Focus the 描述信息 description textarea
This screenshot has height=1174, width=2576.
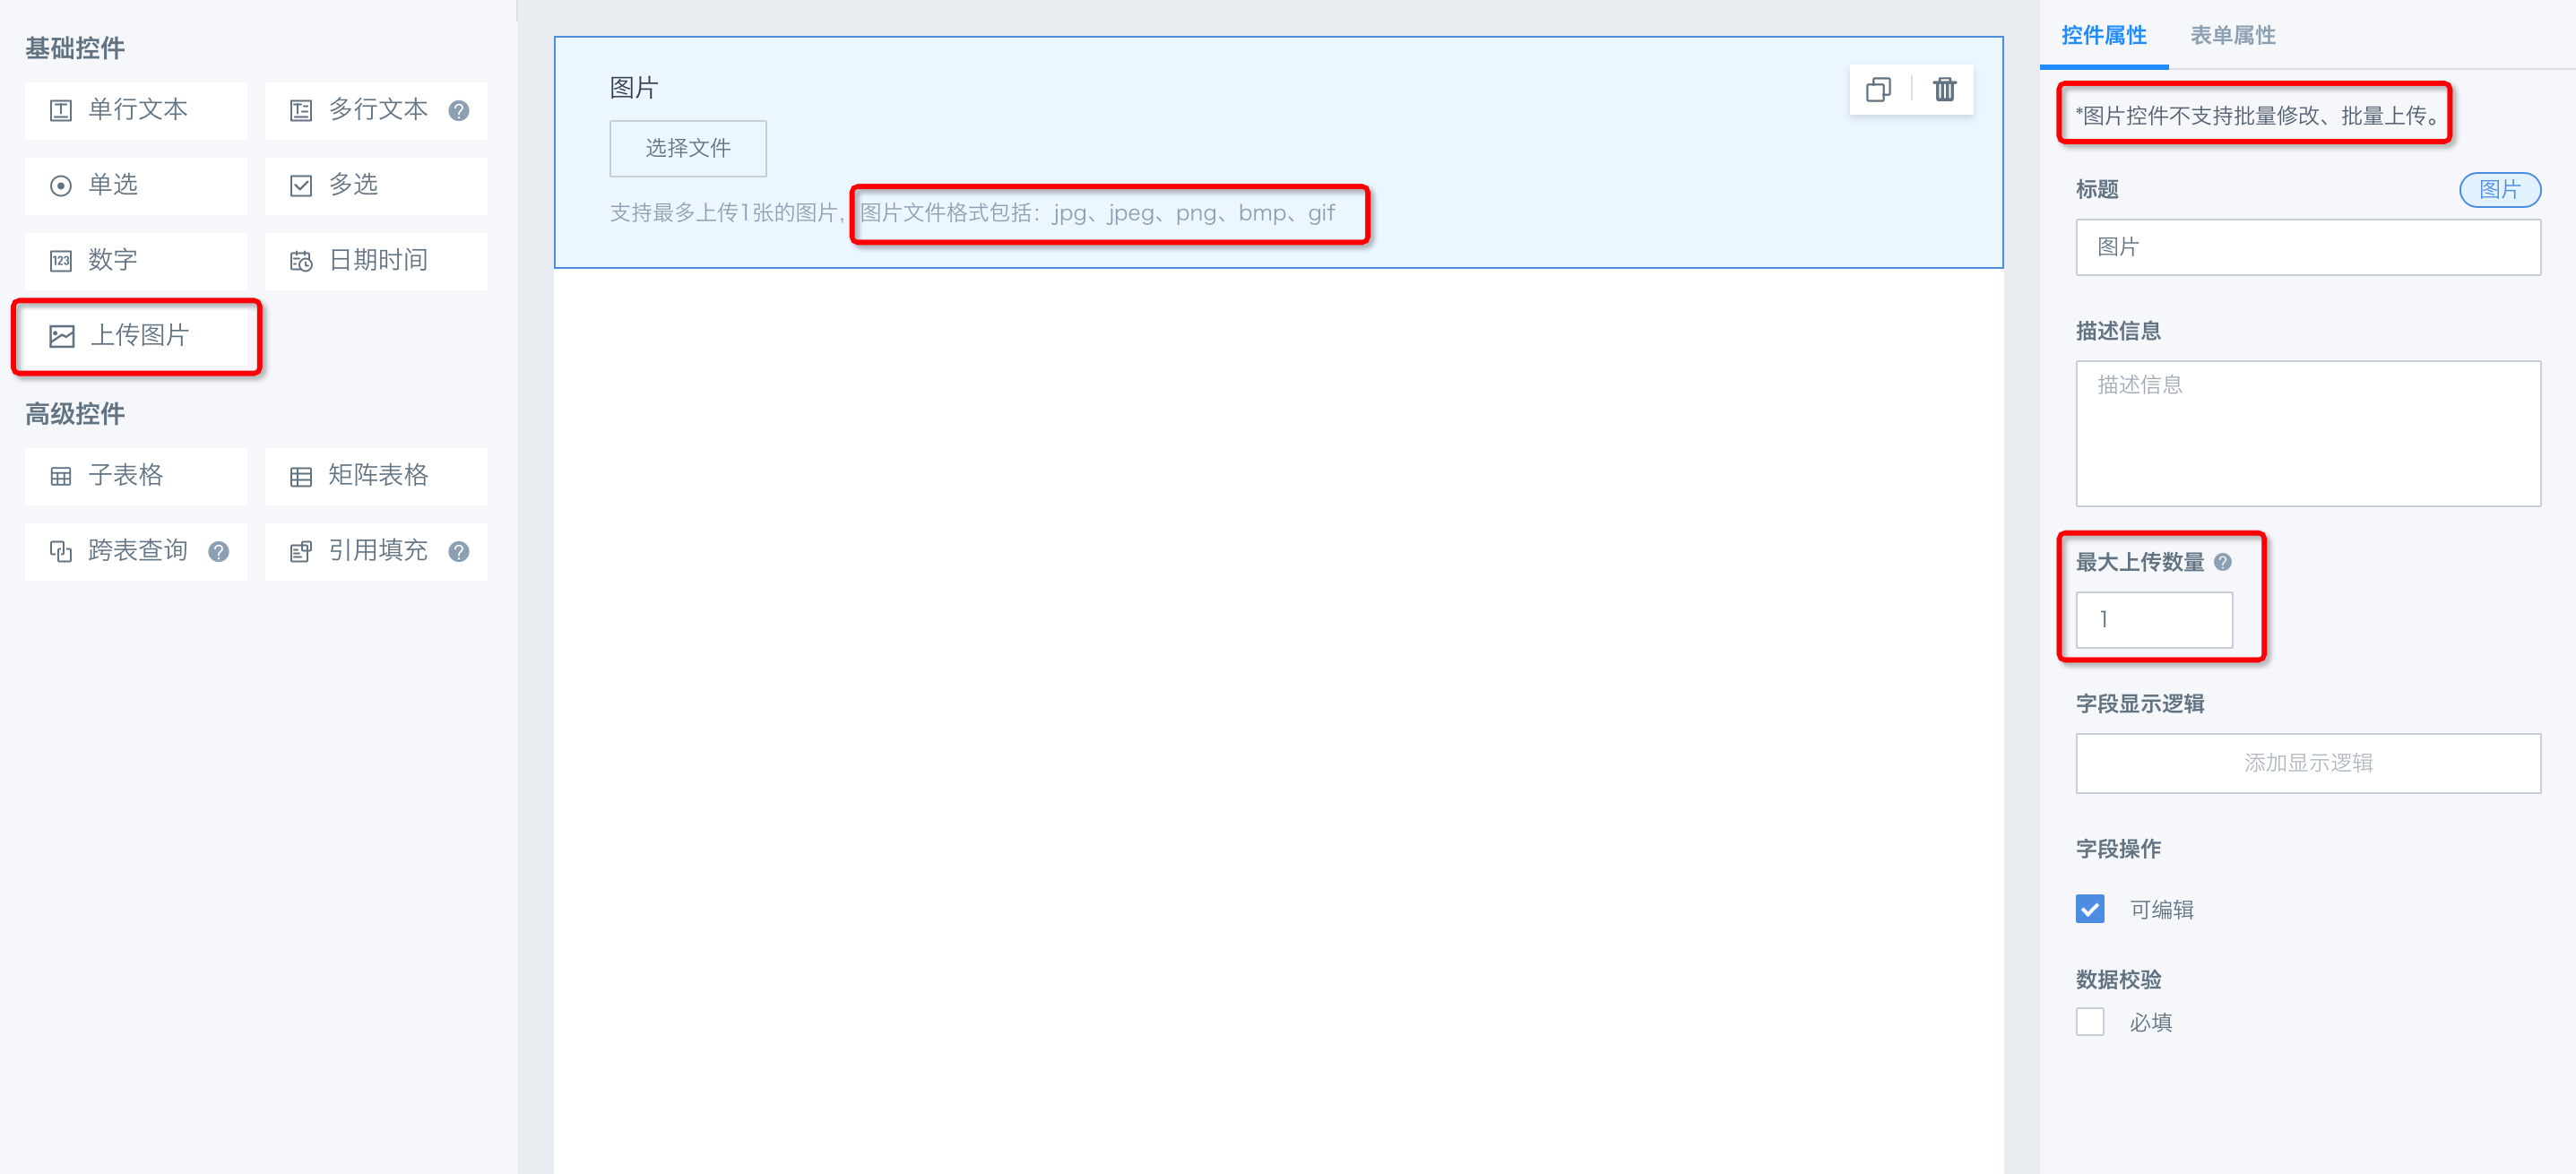pyautogui.click(x=2308, y=434)
